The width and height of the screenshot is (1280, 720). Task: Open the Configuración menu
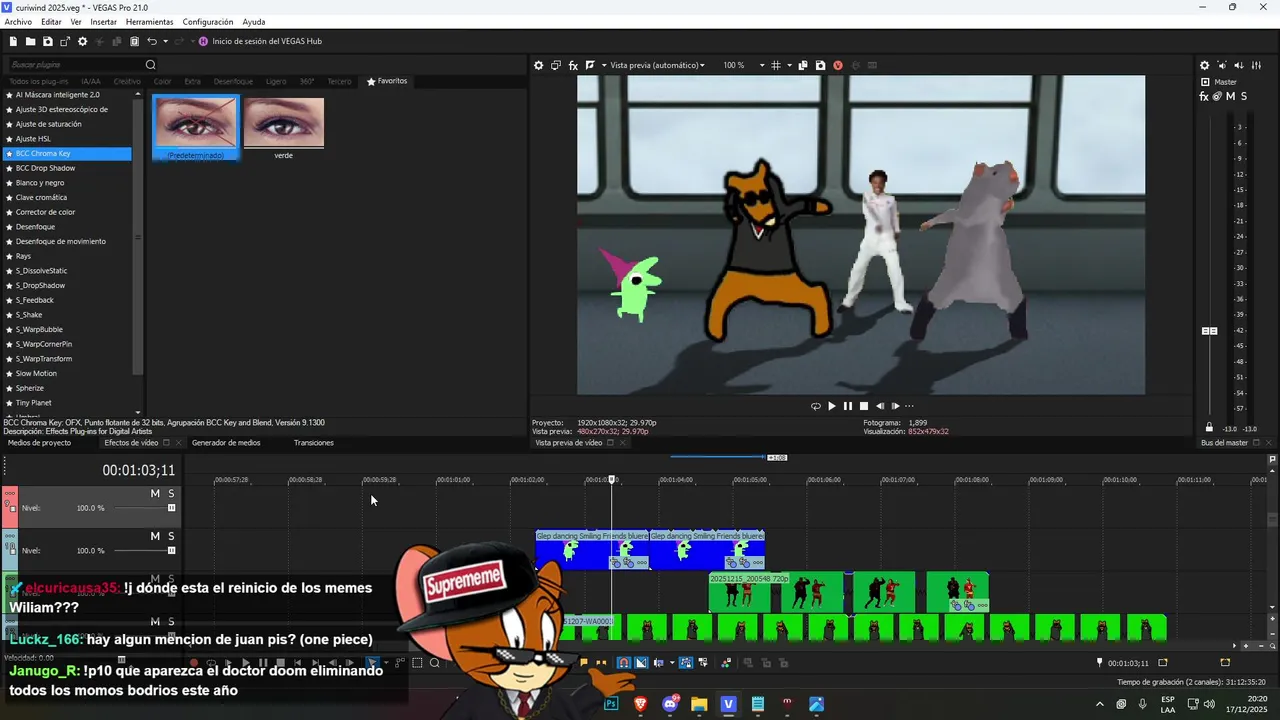tap(208, 22)
